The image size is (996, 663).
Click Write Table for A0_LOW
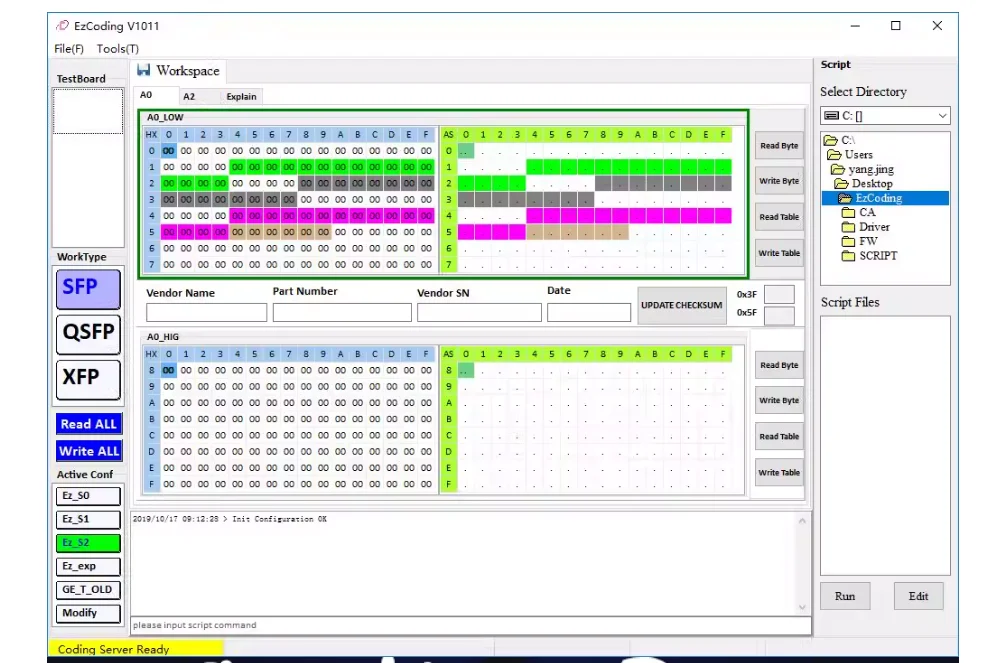pos(779,253)
